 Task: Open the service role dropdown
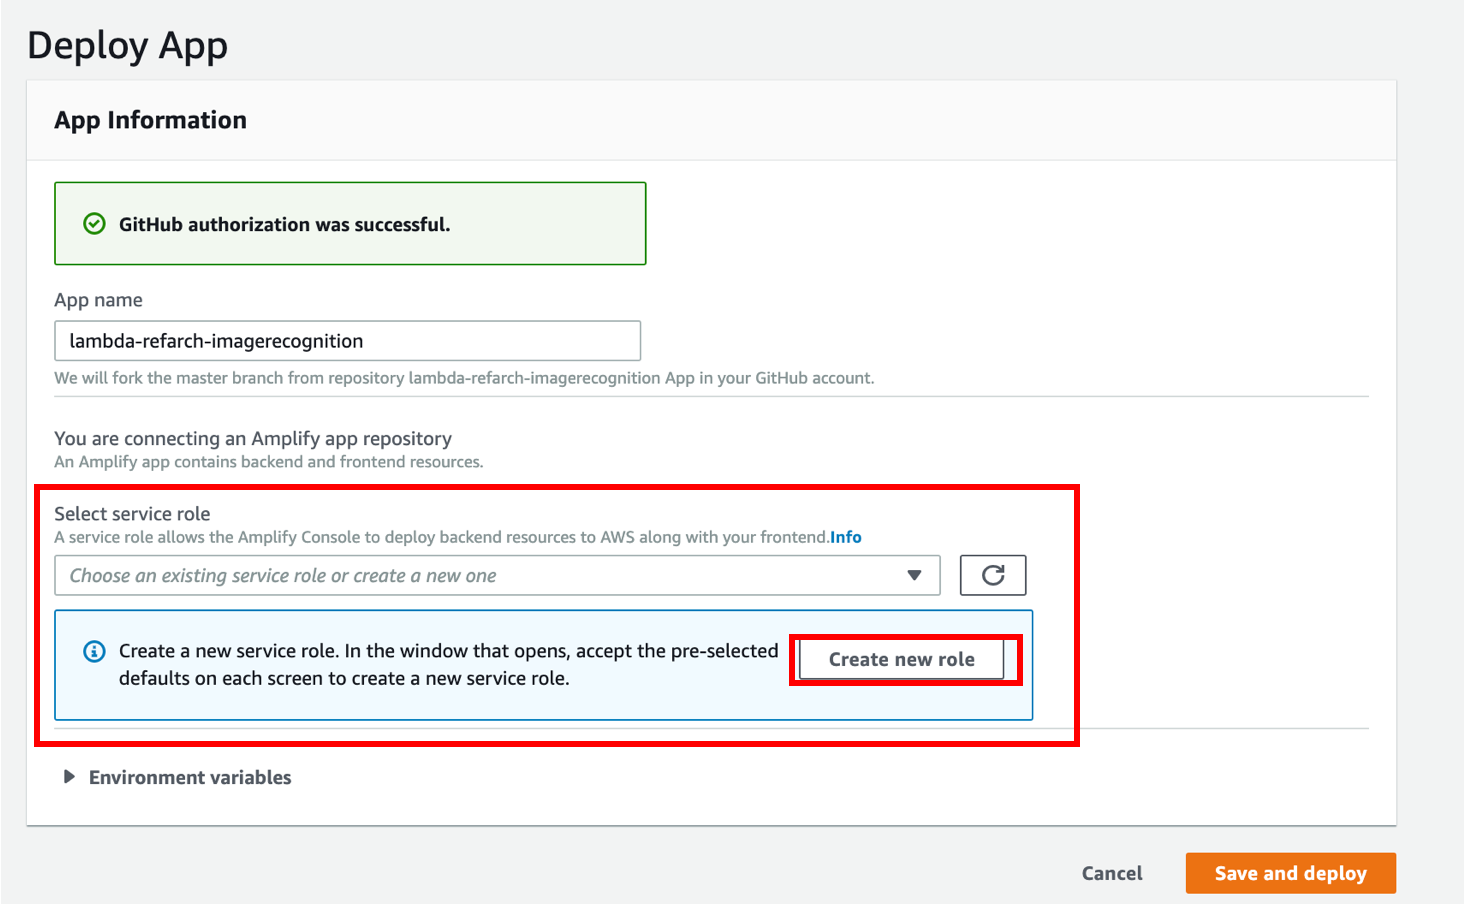pyautogui.click(x=497, y=575)
